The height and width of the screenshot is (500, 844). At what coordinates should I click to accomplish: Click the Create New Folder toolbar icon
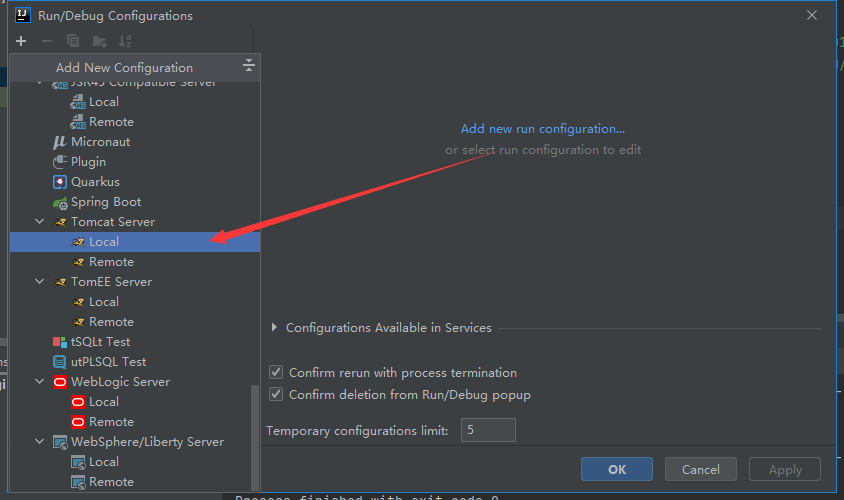[x=100, y=41]
